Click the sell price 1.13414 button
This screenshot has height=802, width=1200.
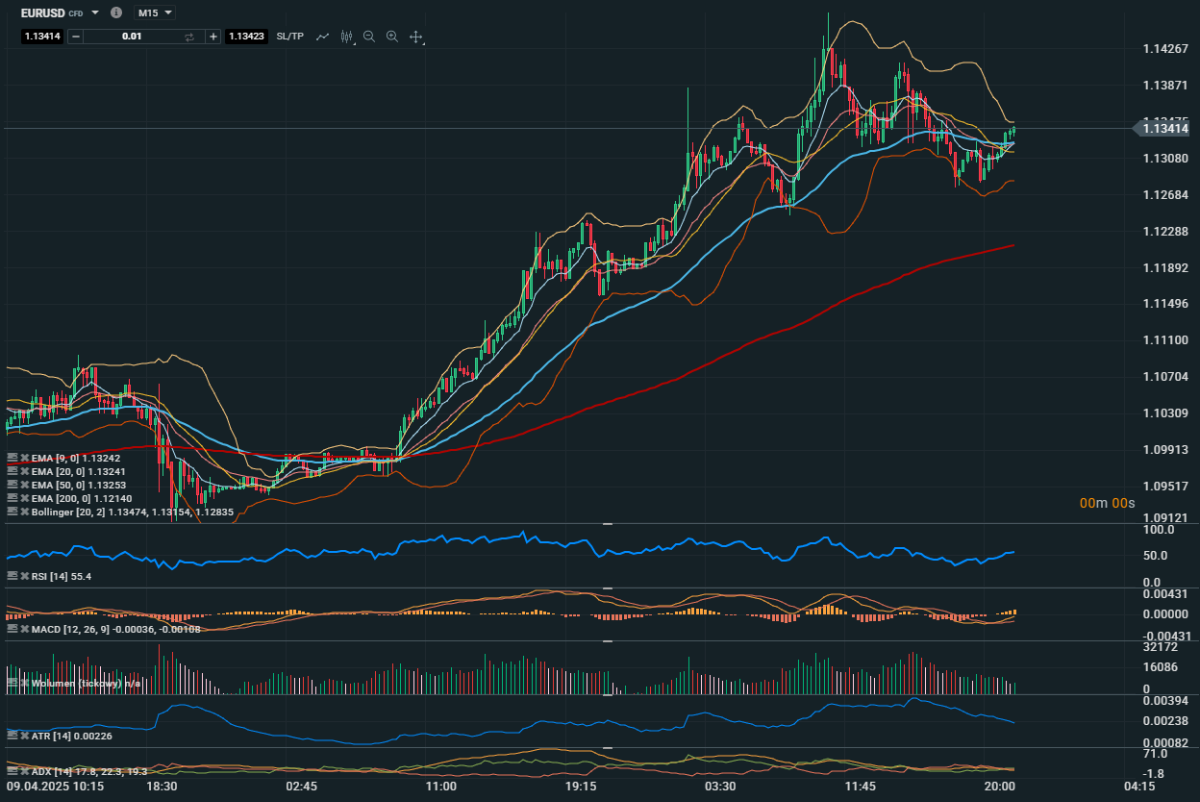(x=44, y=36)
